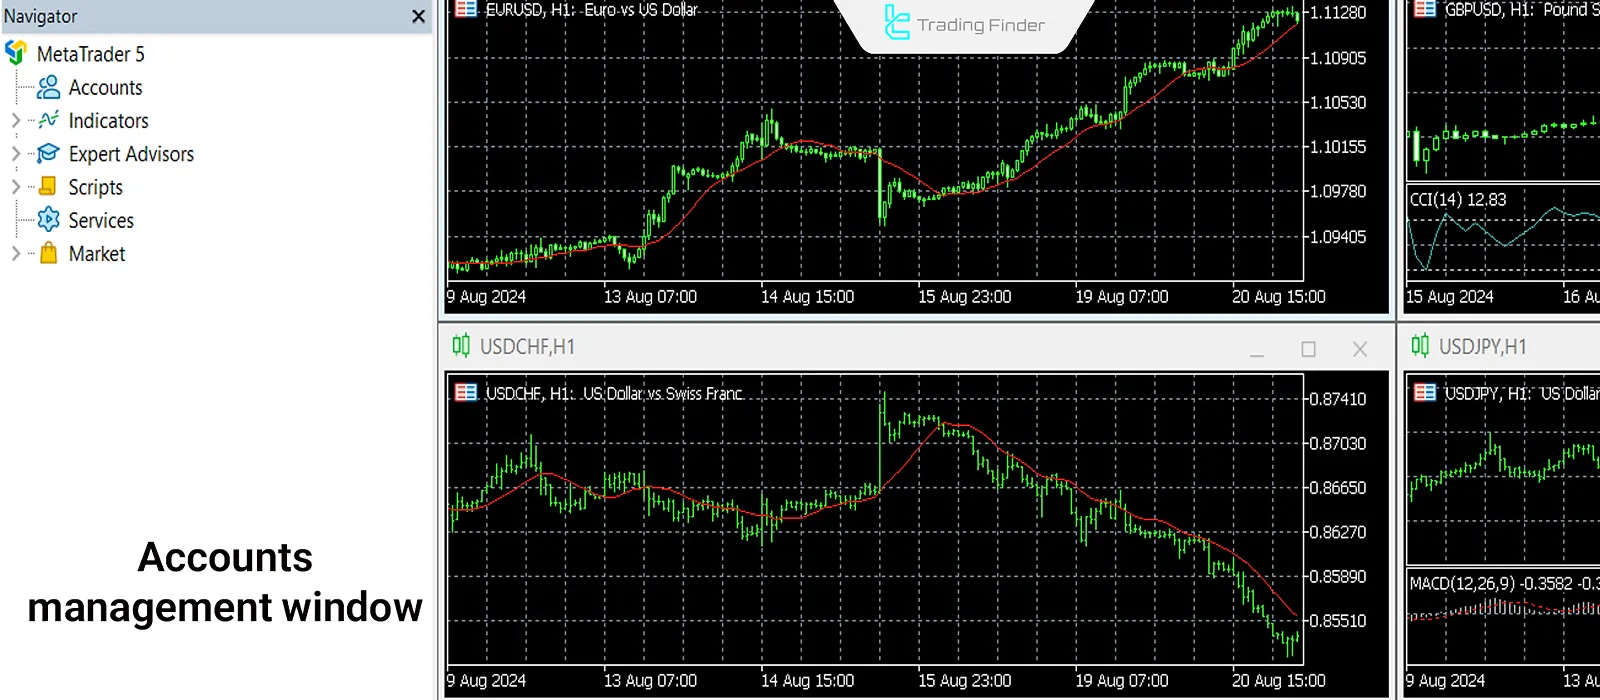1600x700 pixels.
Task: Close the Navigator panel
Action: click(418, 16)
